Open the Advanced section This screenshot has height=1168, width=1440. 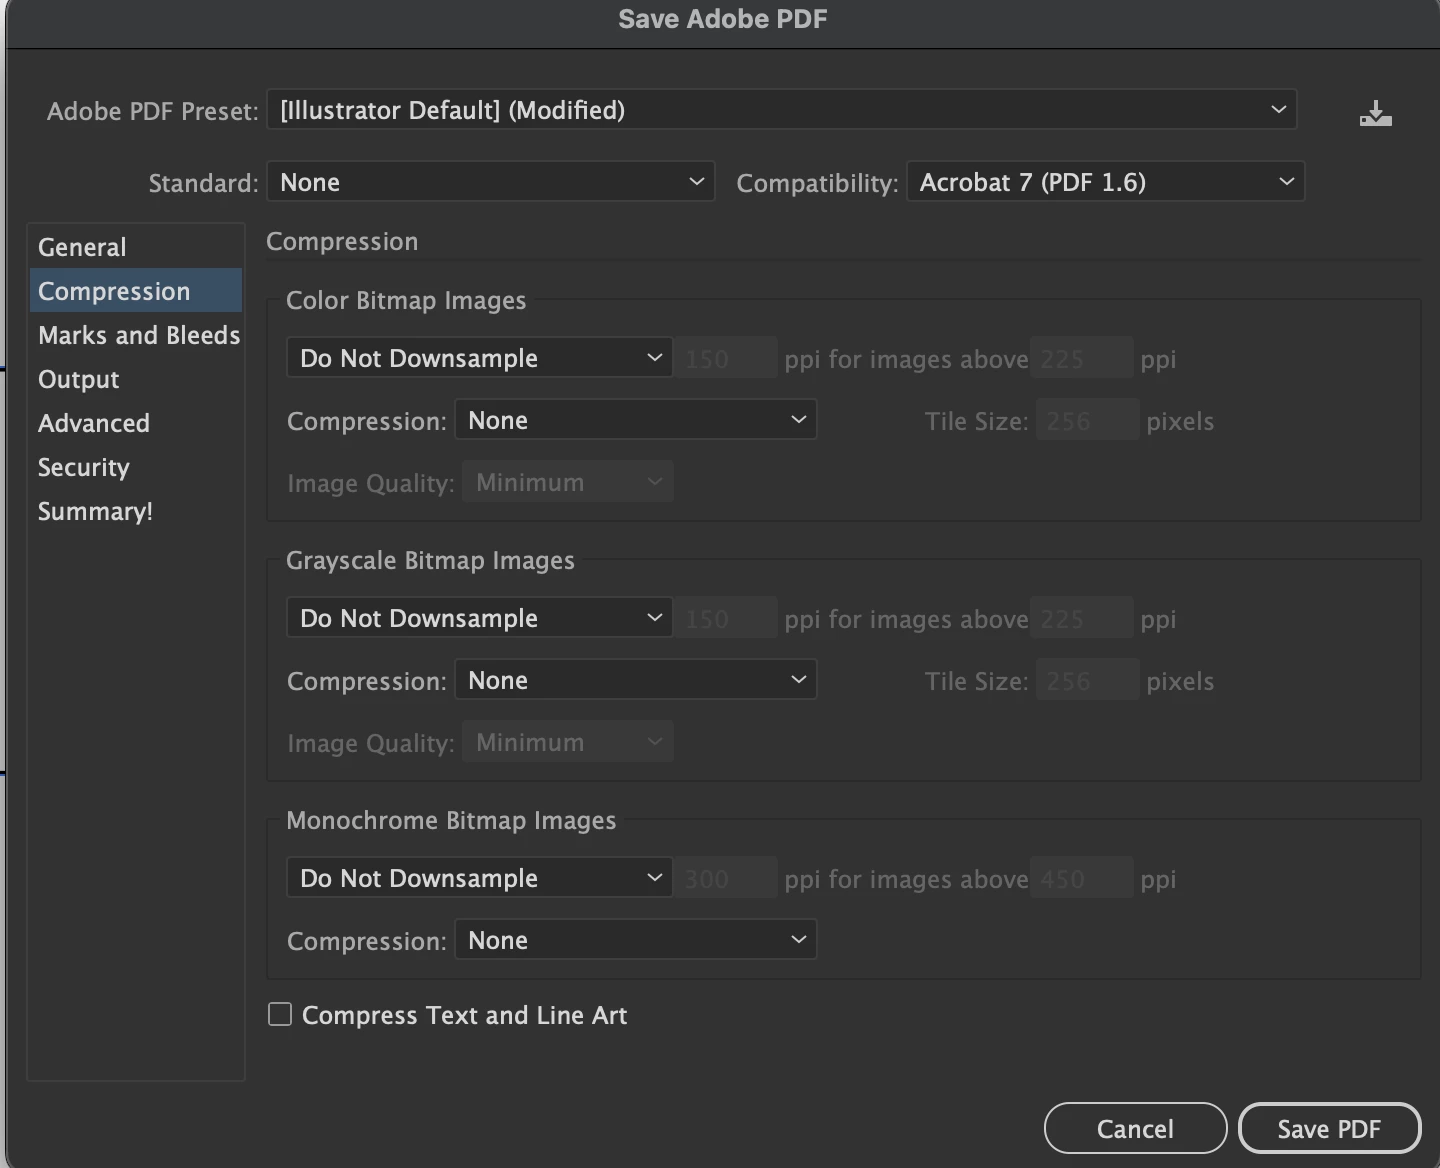point(136,423)
